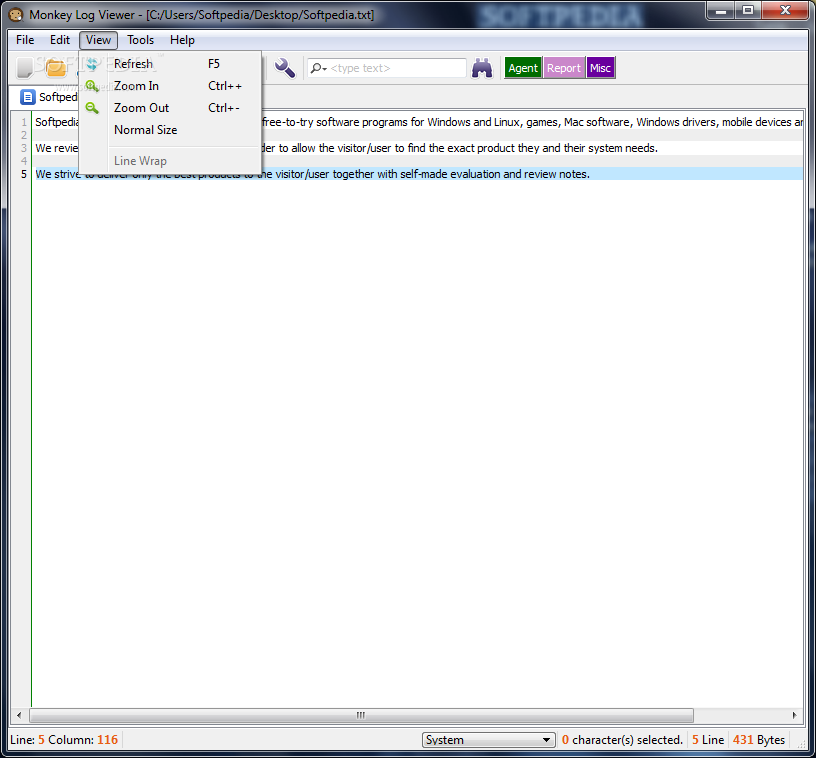The height and width of the screenshot is (758, 816).
Task: Open the File menu
Action: (25, 40)
